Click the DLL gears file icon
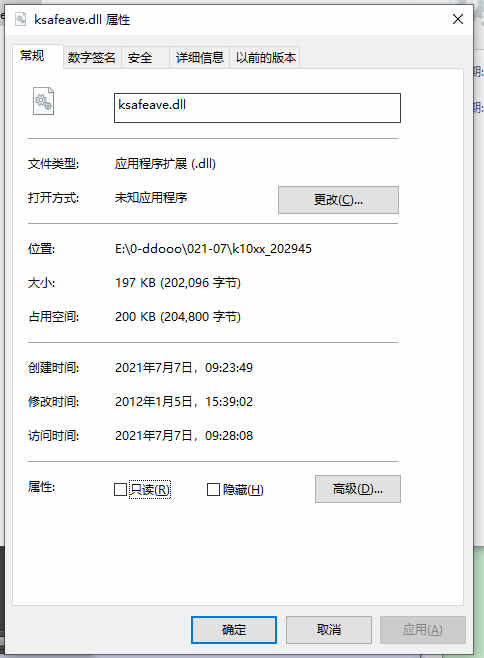Screen dimensions: 484x658 click(x=44, y=101)
